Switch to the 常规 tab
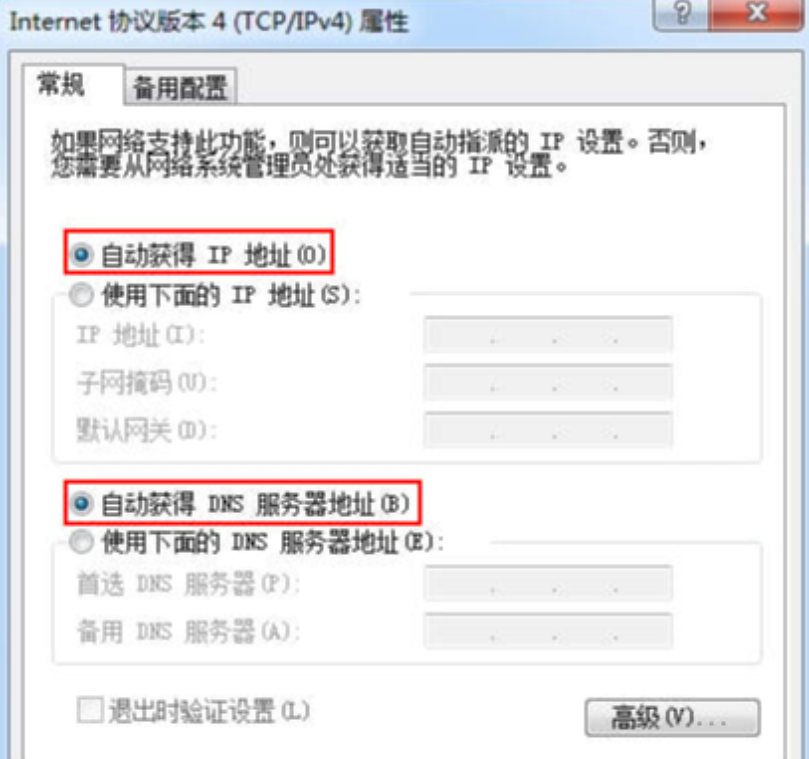809x759 pixels. click(61, 85)
